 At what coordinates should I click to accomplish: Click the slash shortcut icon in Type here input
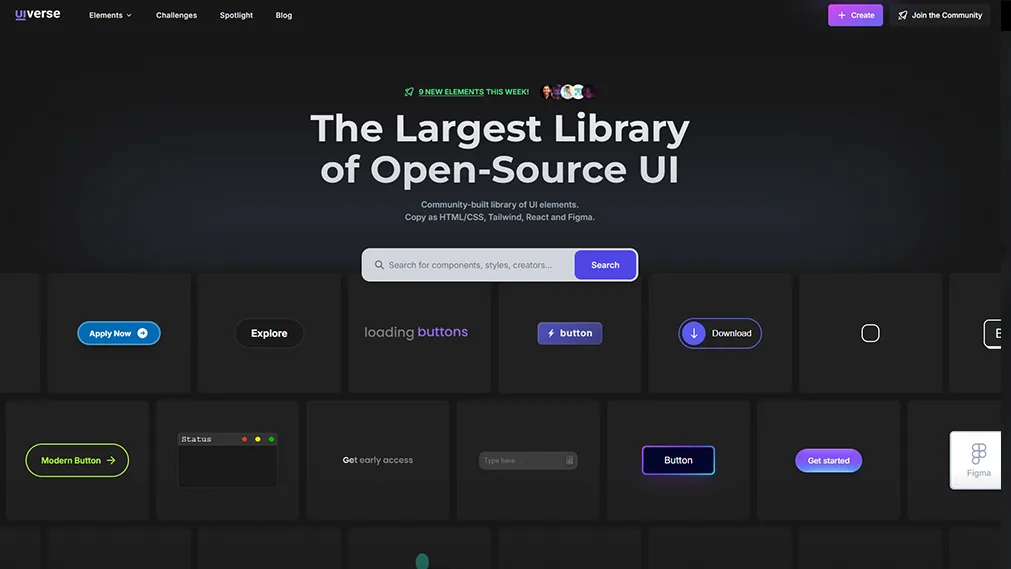(569, 460)
